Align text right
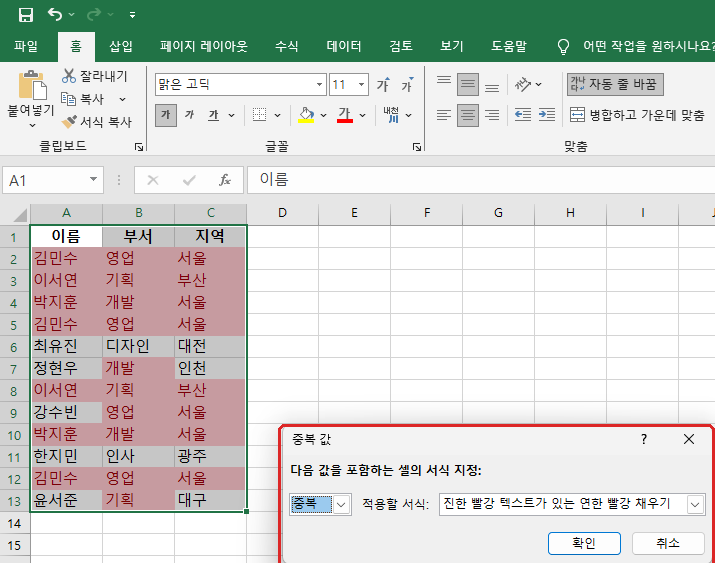This screenshot has width=715, height=563. 492,115
